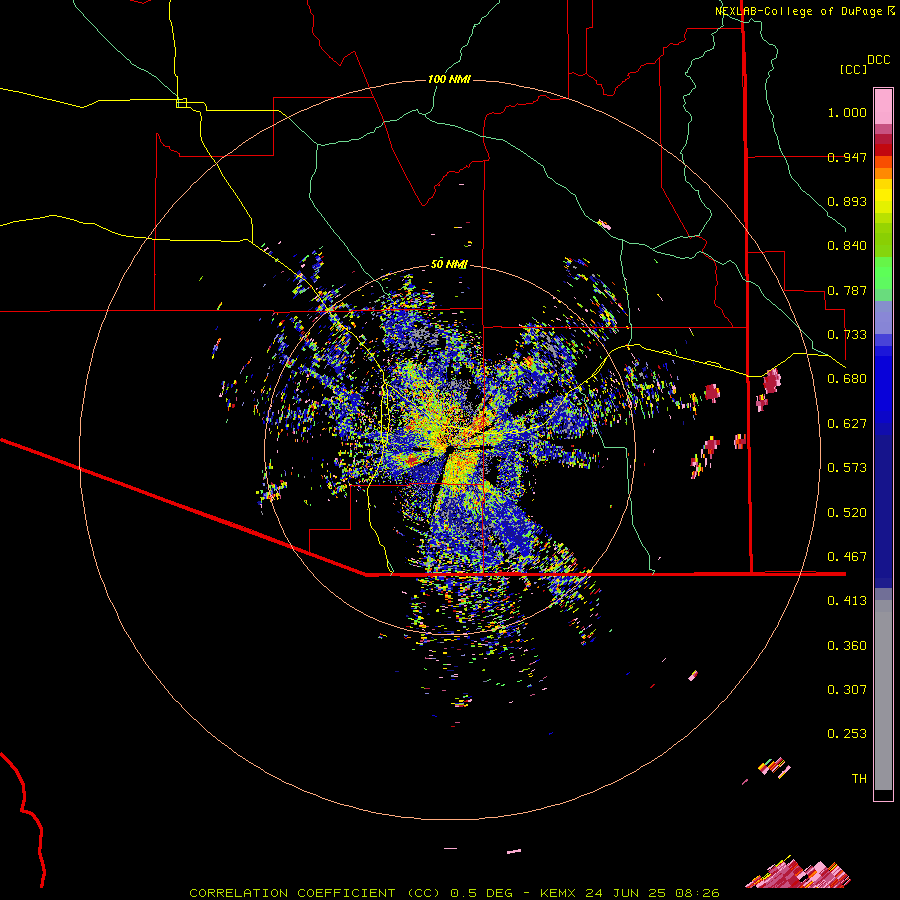Click the 24 JUN 25 08:26 timestamp
The height and width of the screenshot is (900, 900).
point(652,893)
